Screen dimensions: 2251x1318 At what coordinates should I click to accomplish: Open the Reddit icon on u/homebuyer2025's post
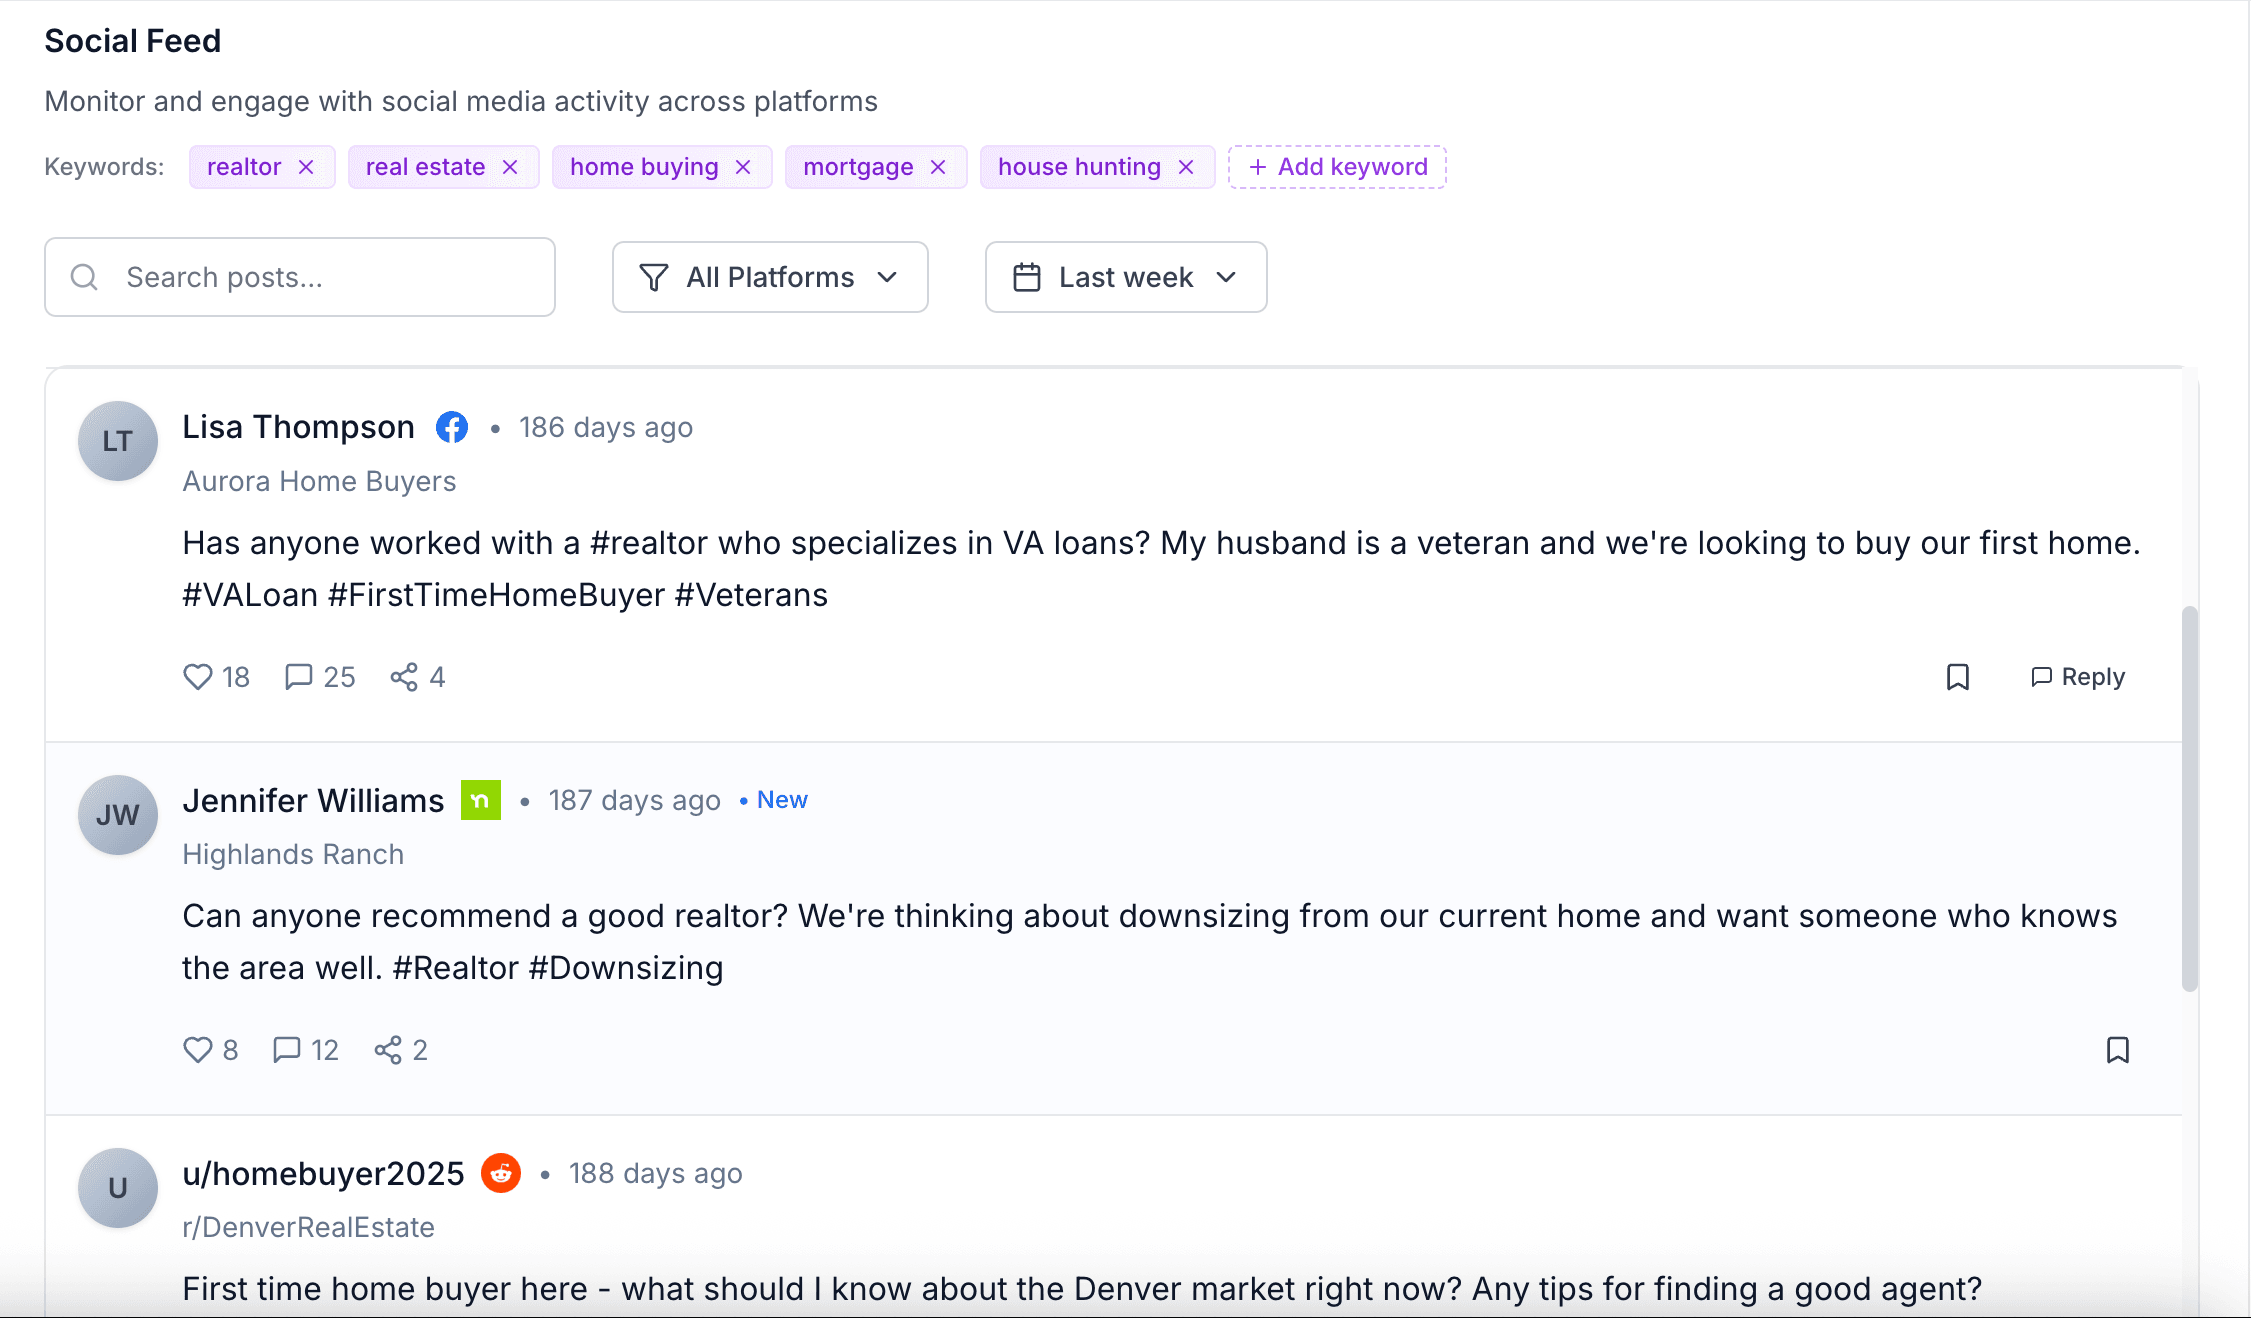click(501, 1173)
